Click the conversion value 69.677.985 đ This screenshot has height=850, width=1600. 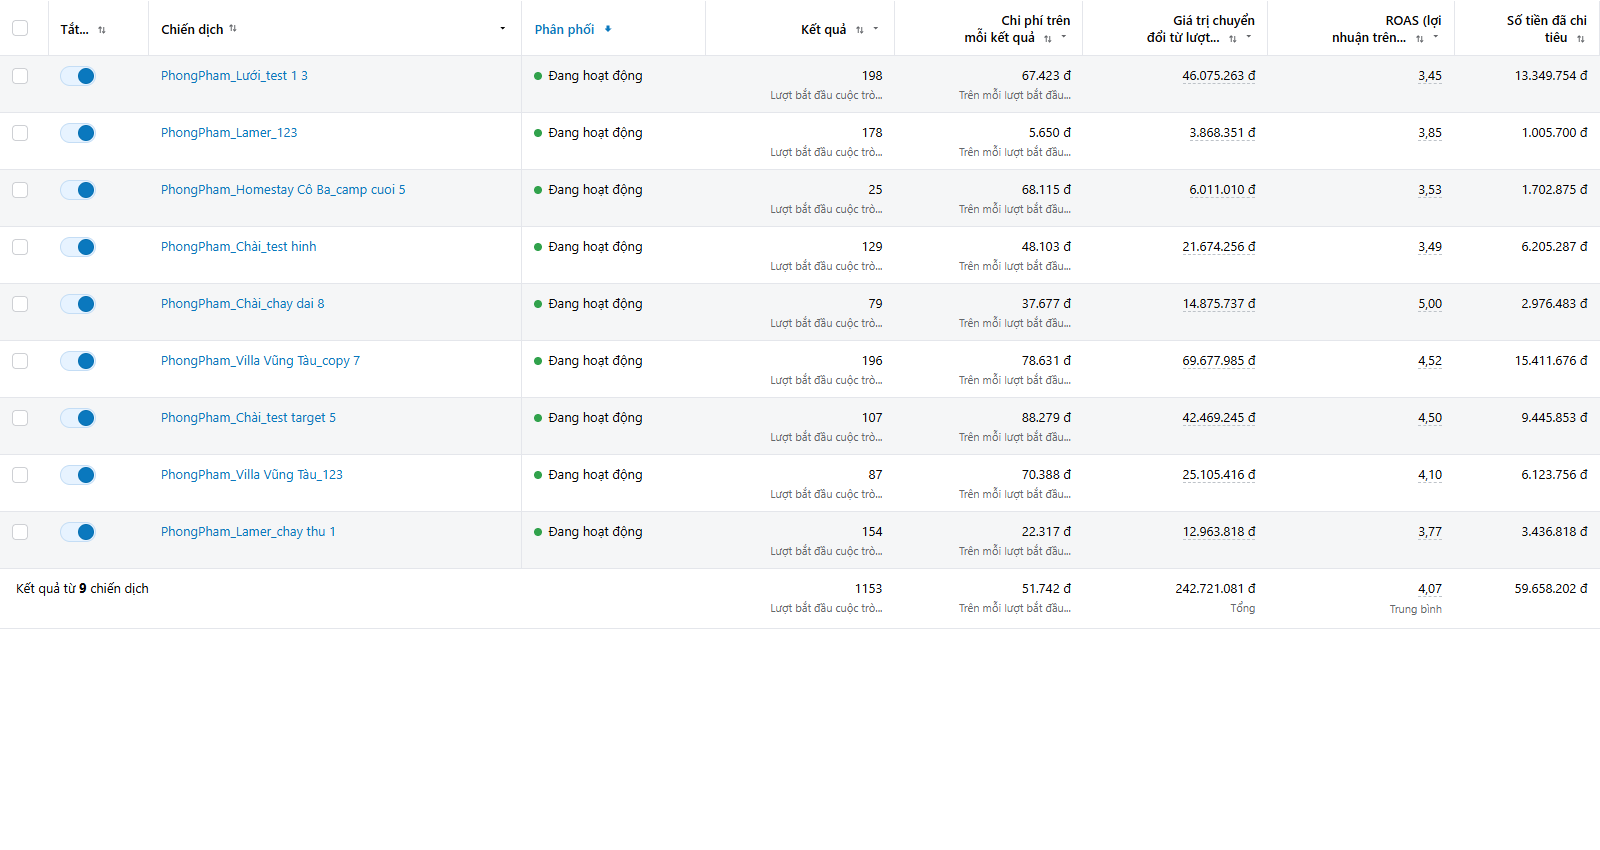click(1219, 361)
